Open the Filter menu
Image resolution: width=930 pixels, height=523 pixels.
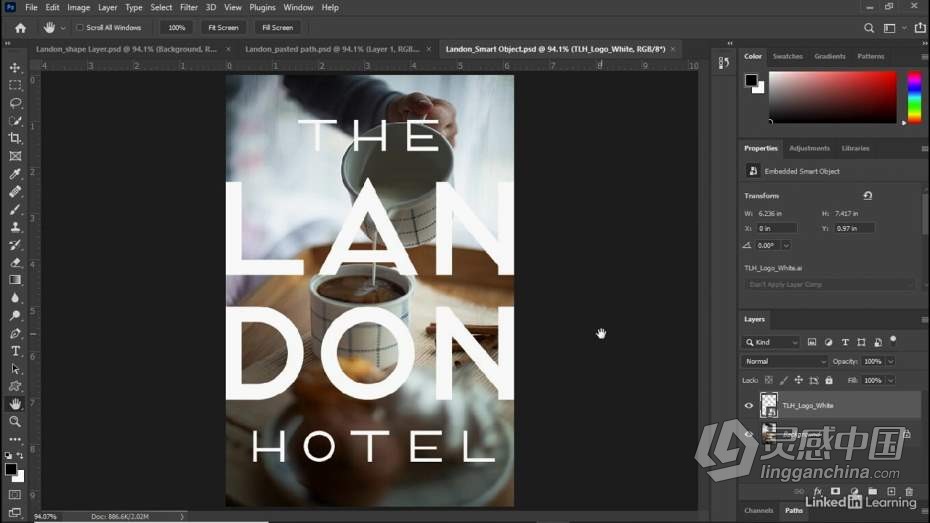(189, 8)
